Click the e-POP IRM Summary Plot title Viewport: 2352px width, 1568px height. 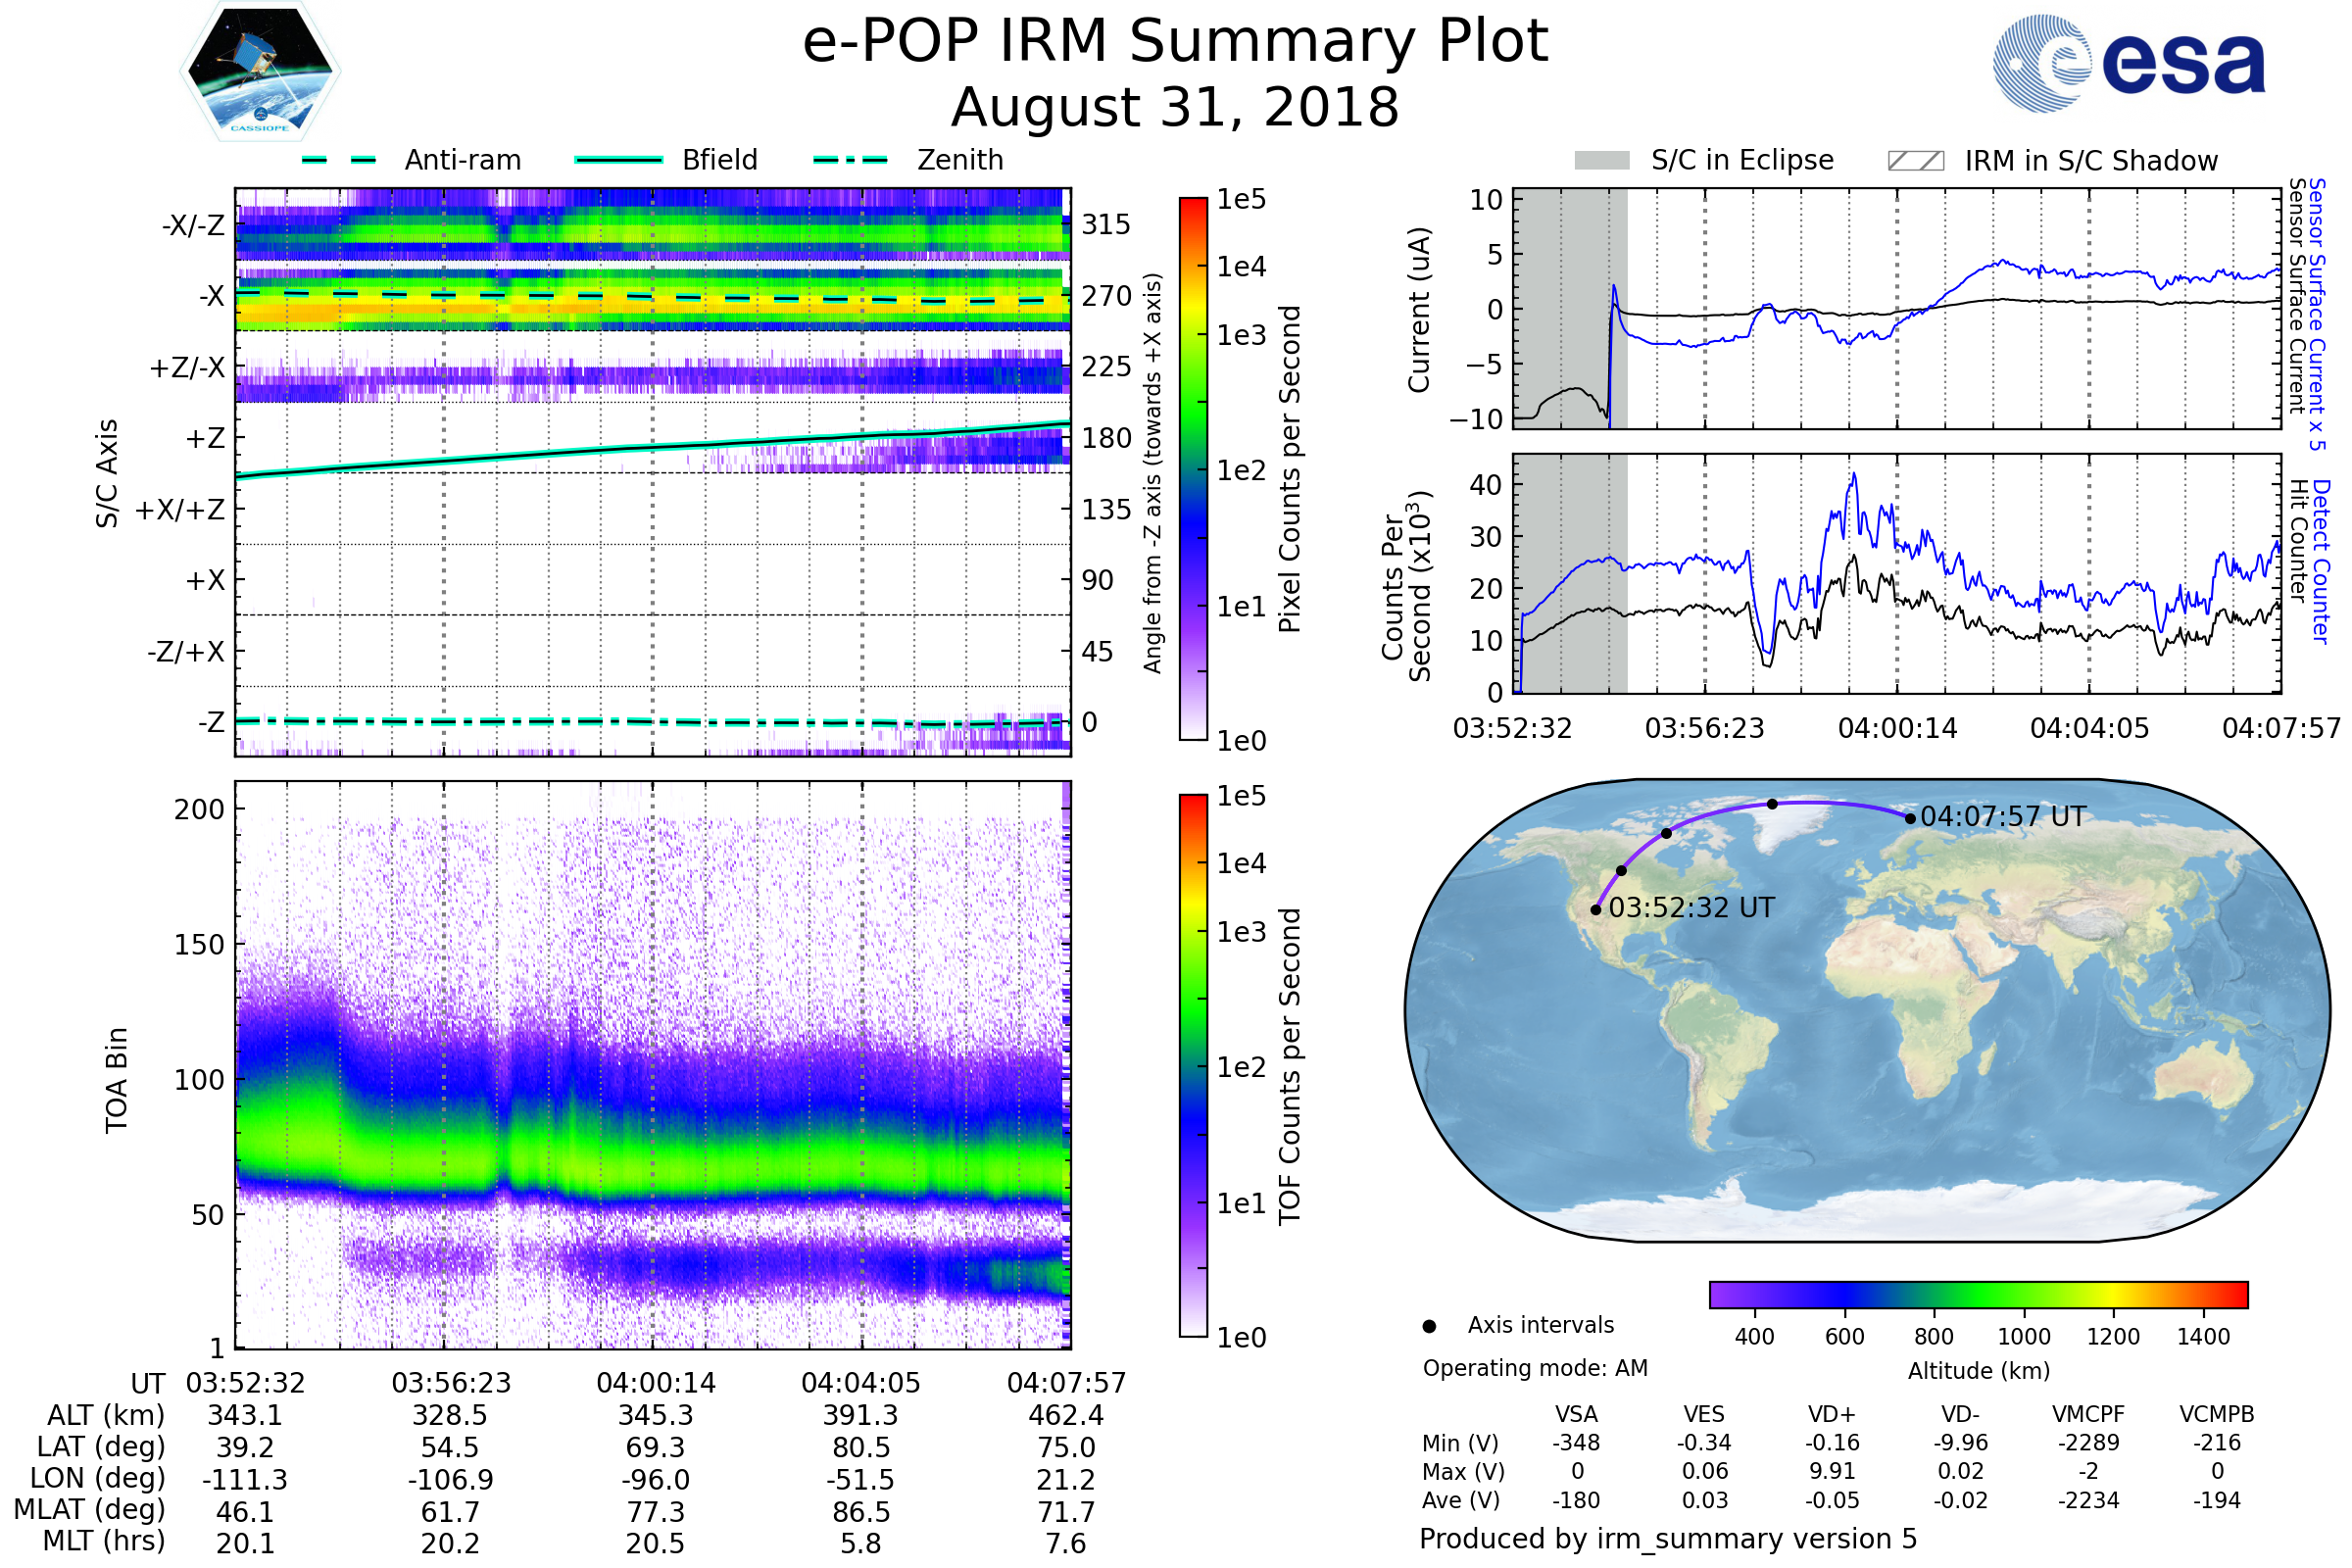coord(1175,42)
